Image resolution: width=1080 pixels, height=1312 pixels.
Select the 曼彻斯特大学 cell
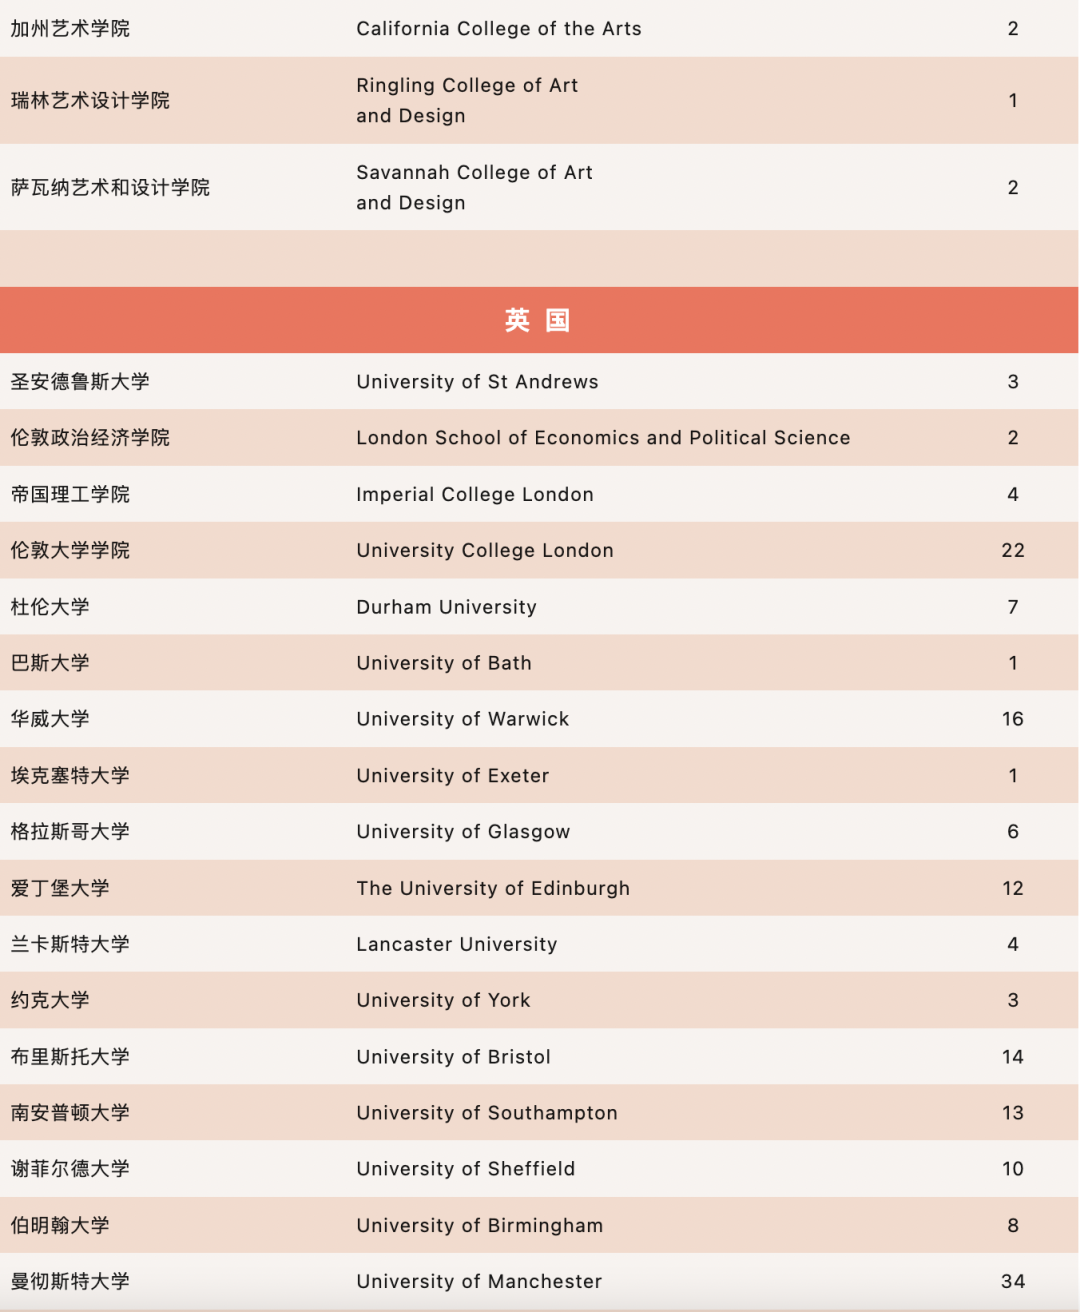pyautogui.click(x=70, y=1283)
